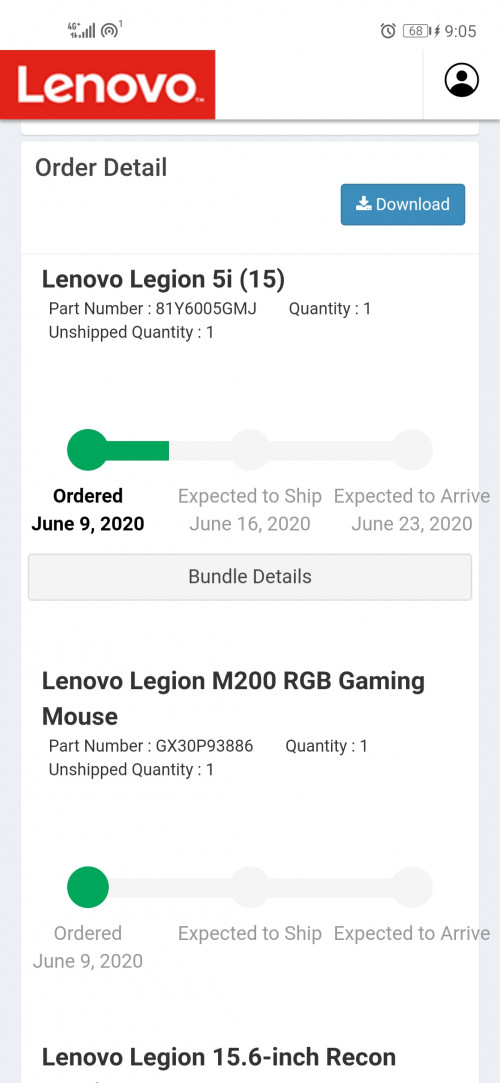500x1083 pixels.
Task: Select part number GX30P93886 text
Action: pyautogui.click(x=204, y=746)
